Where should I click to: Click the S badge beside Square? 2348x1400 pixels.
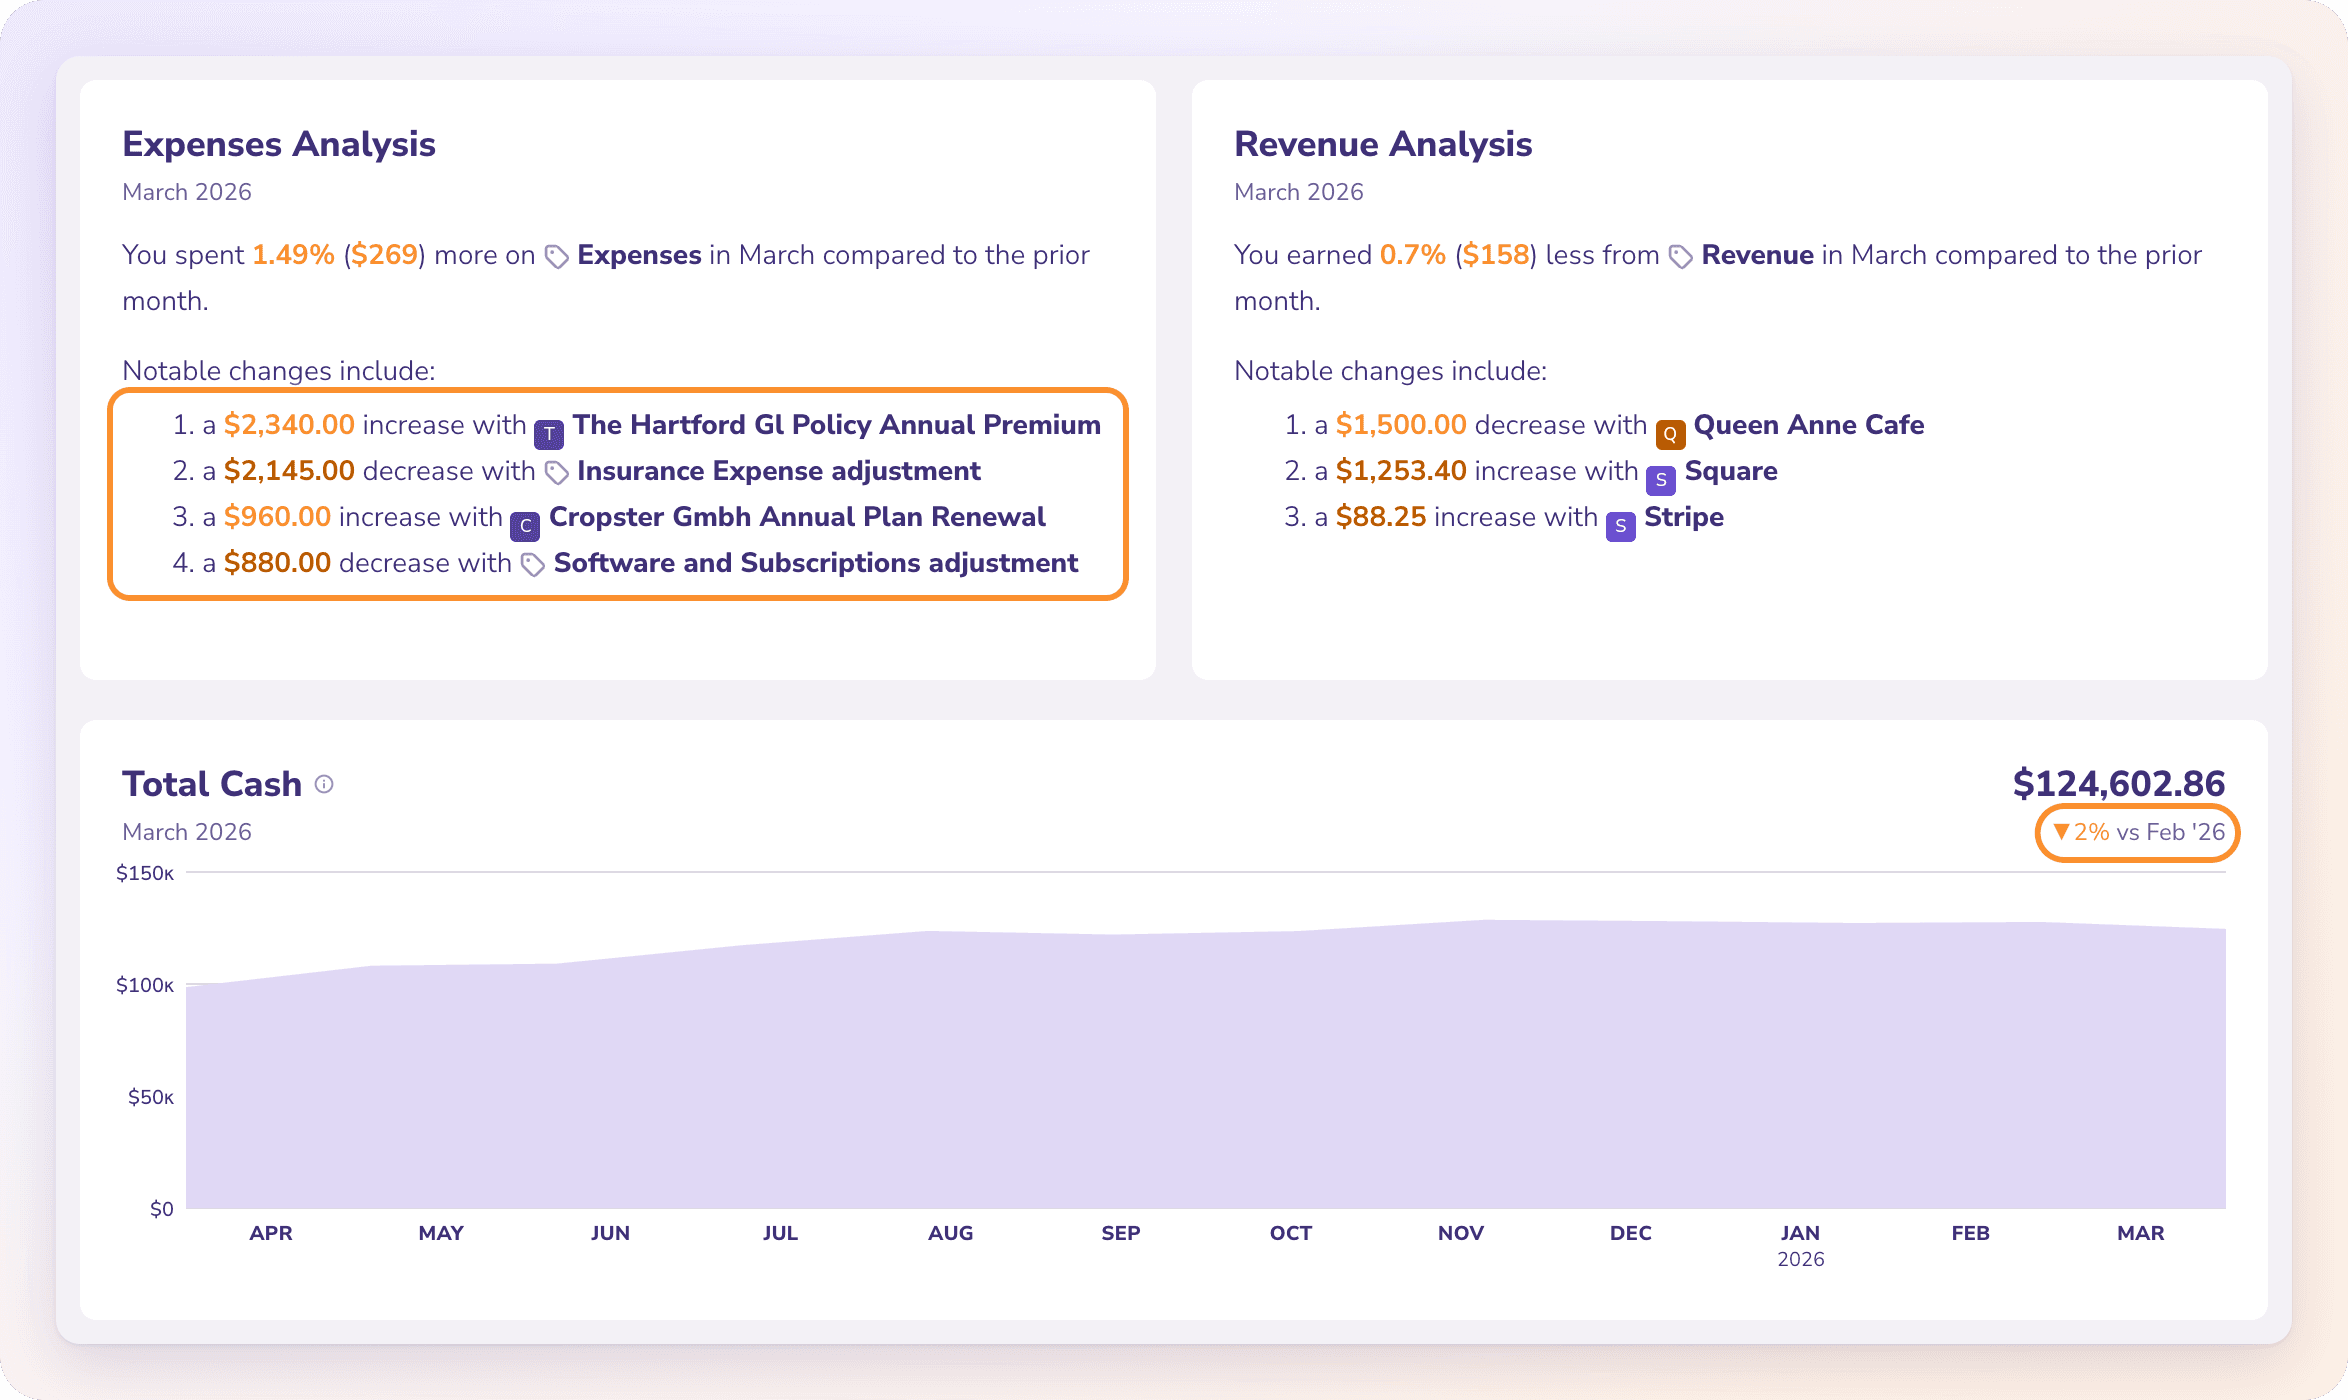point(1661,480)
